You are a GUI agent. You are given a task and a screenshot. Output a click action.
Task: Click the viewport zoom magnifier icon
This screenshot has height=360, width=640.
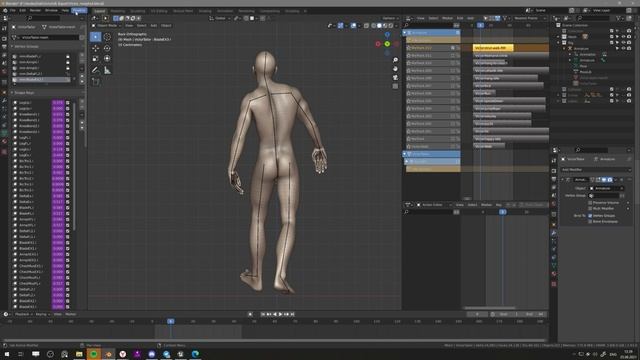click(395, 60)
